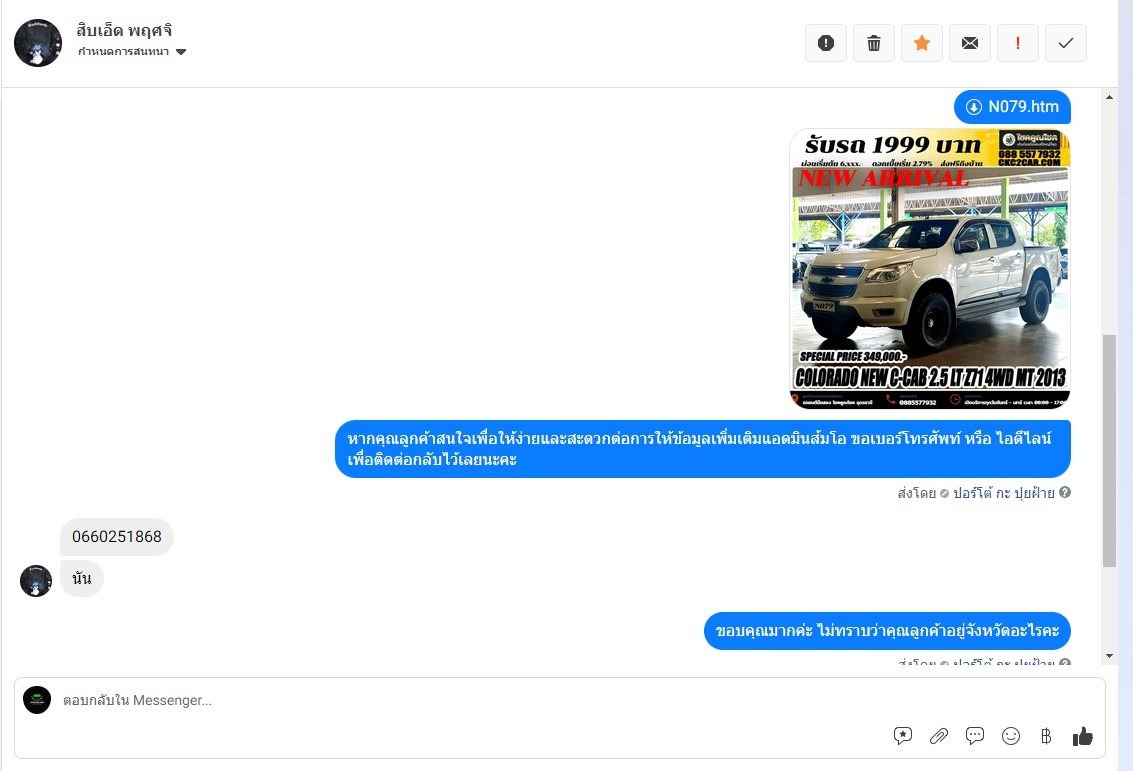Attach a file with paperclip icon
This screenshot has width=1133, height=771.
tap(939, 736)
